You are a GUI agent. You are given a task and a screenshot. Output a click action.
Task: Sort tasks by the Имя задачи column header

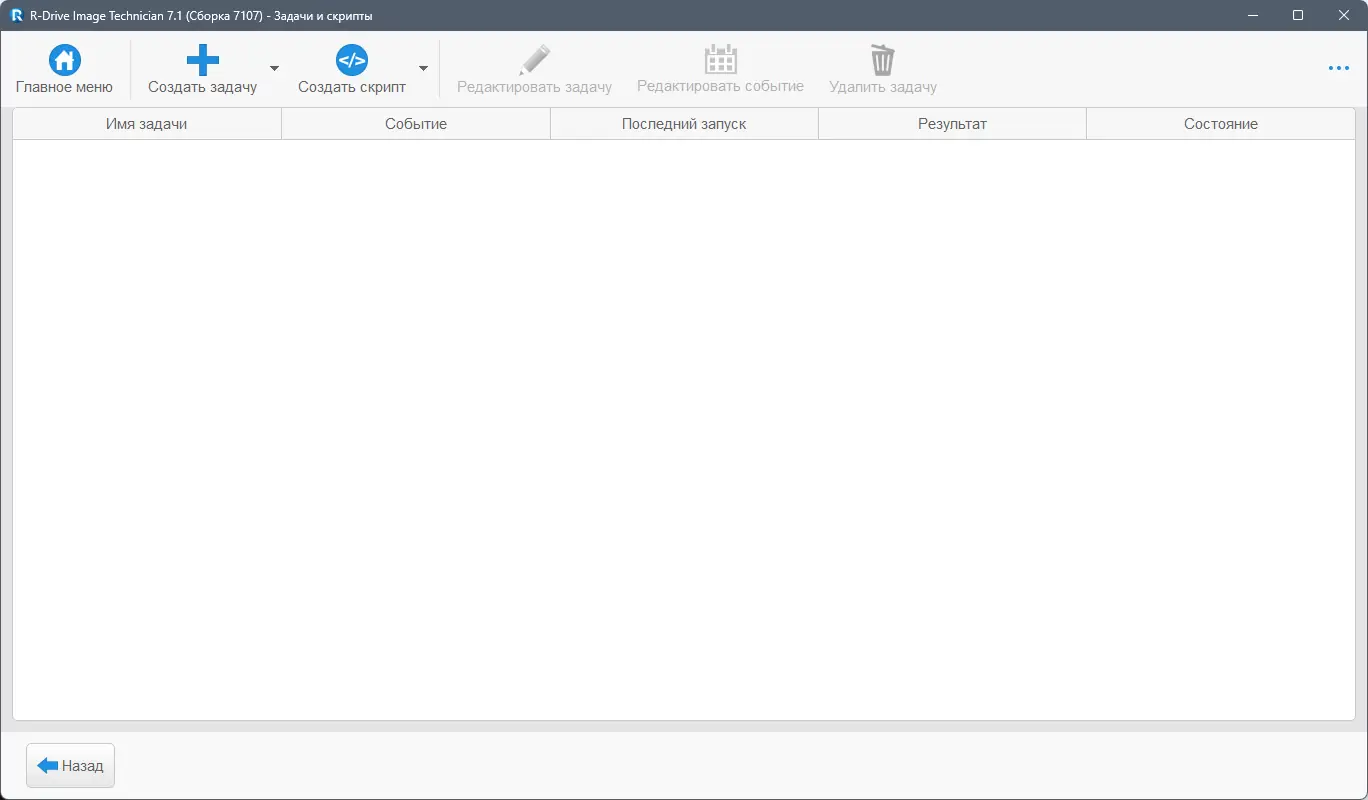pos(146,123)
